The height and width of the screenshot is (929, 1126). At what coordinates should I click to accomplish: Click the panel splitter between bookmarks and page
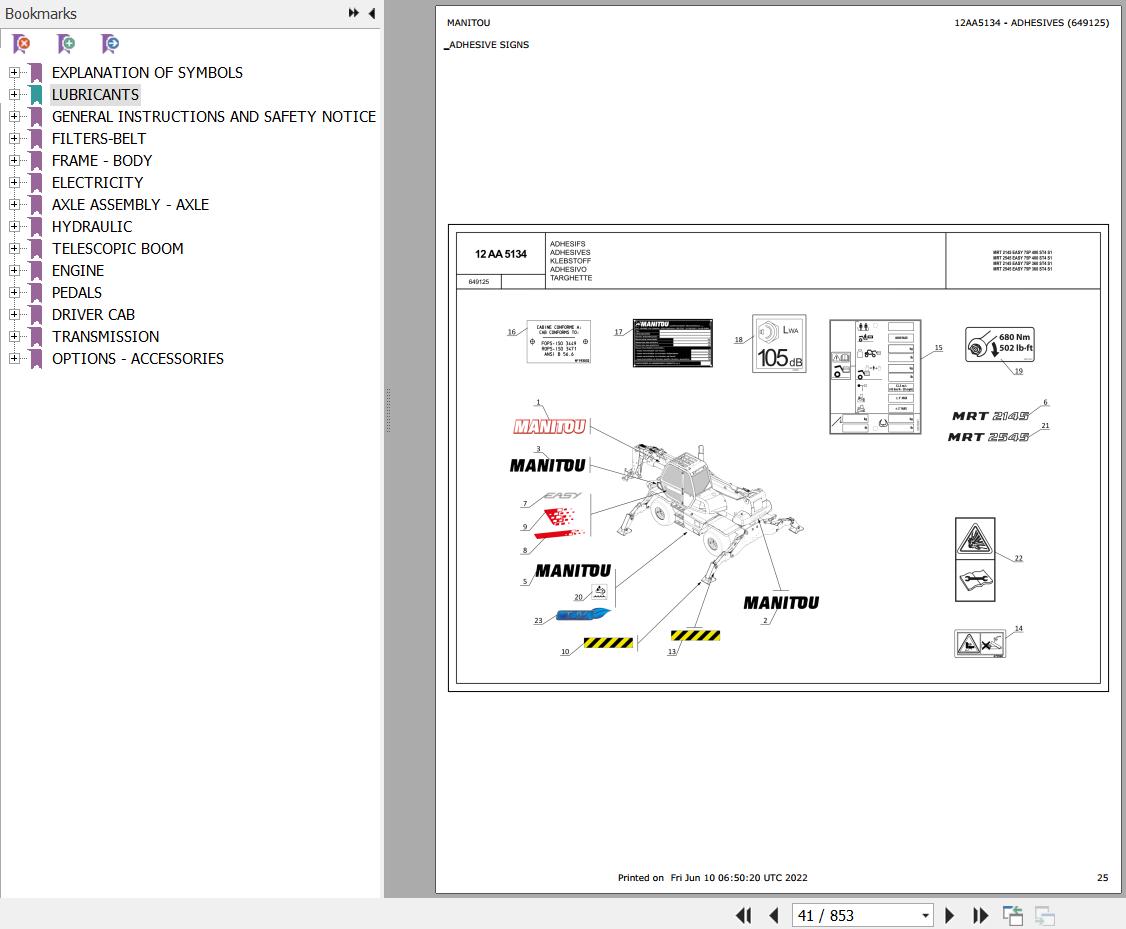click(x=388, y=410)
